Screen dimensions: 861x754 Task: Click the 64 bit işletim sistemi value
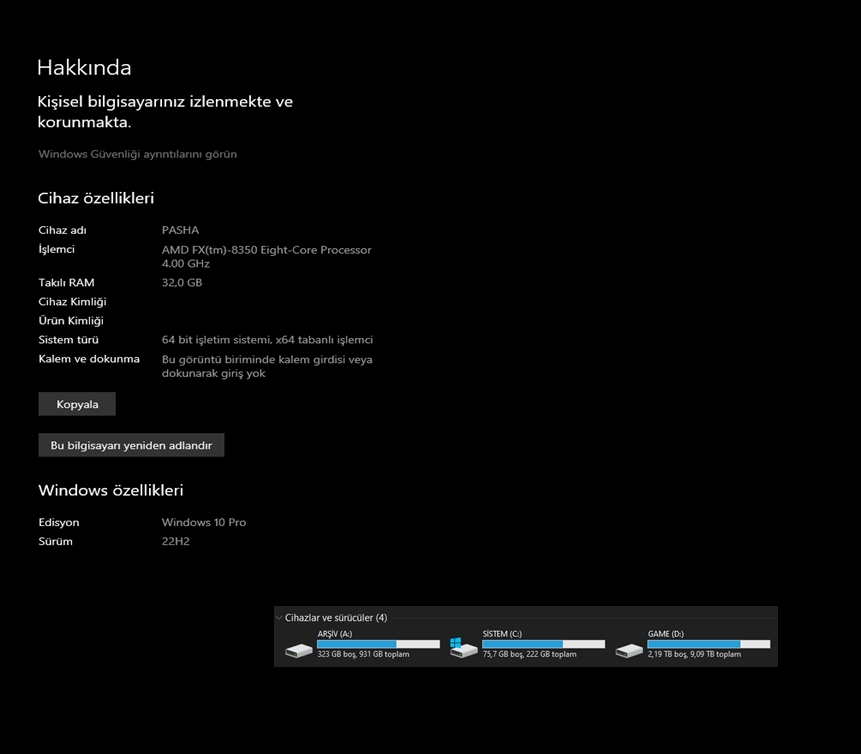[x=267, y=340]
